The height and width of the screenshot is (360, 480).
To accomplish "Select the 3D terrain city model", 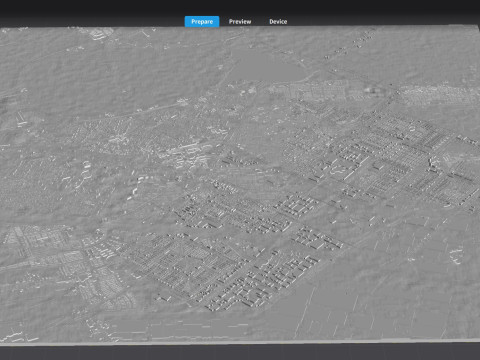I will click(240, 185).
